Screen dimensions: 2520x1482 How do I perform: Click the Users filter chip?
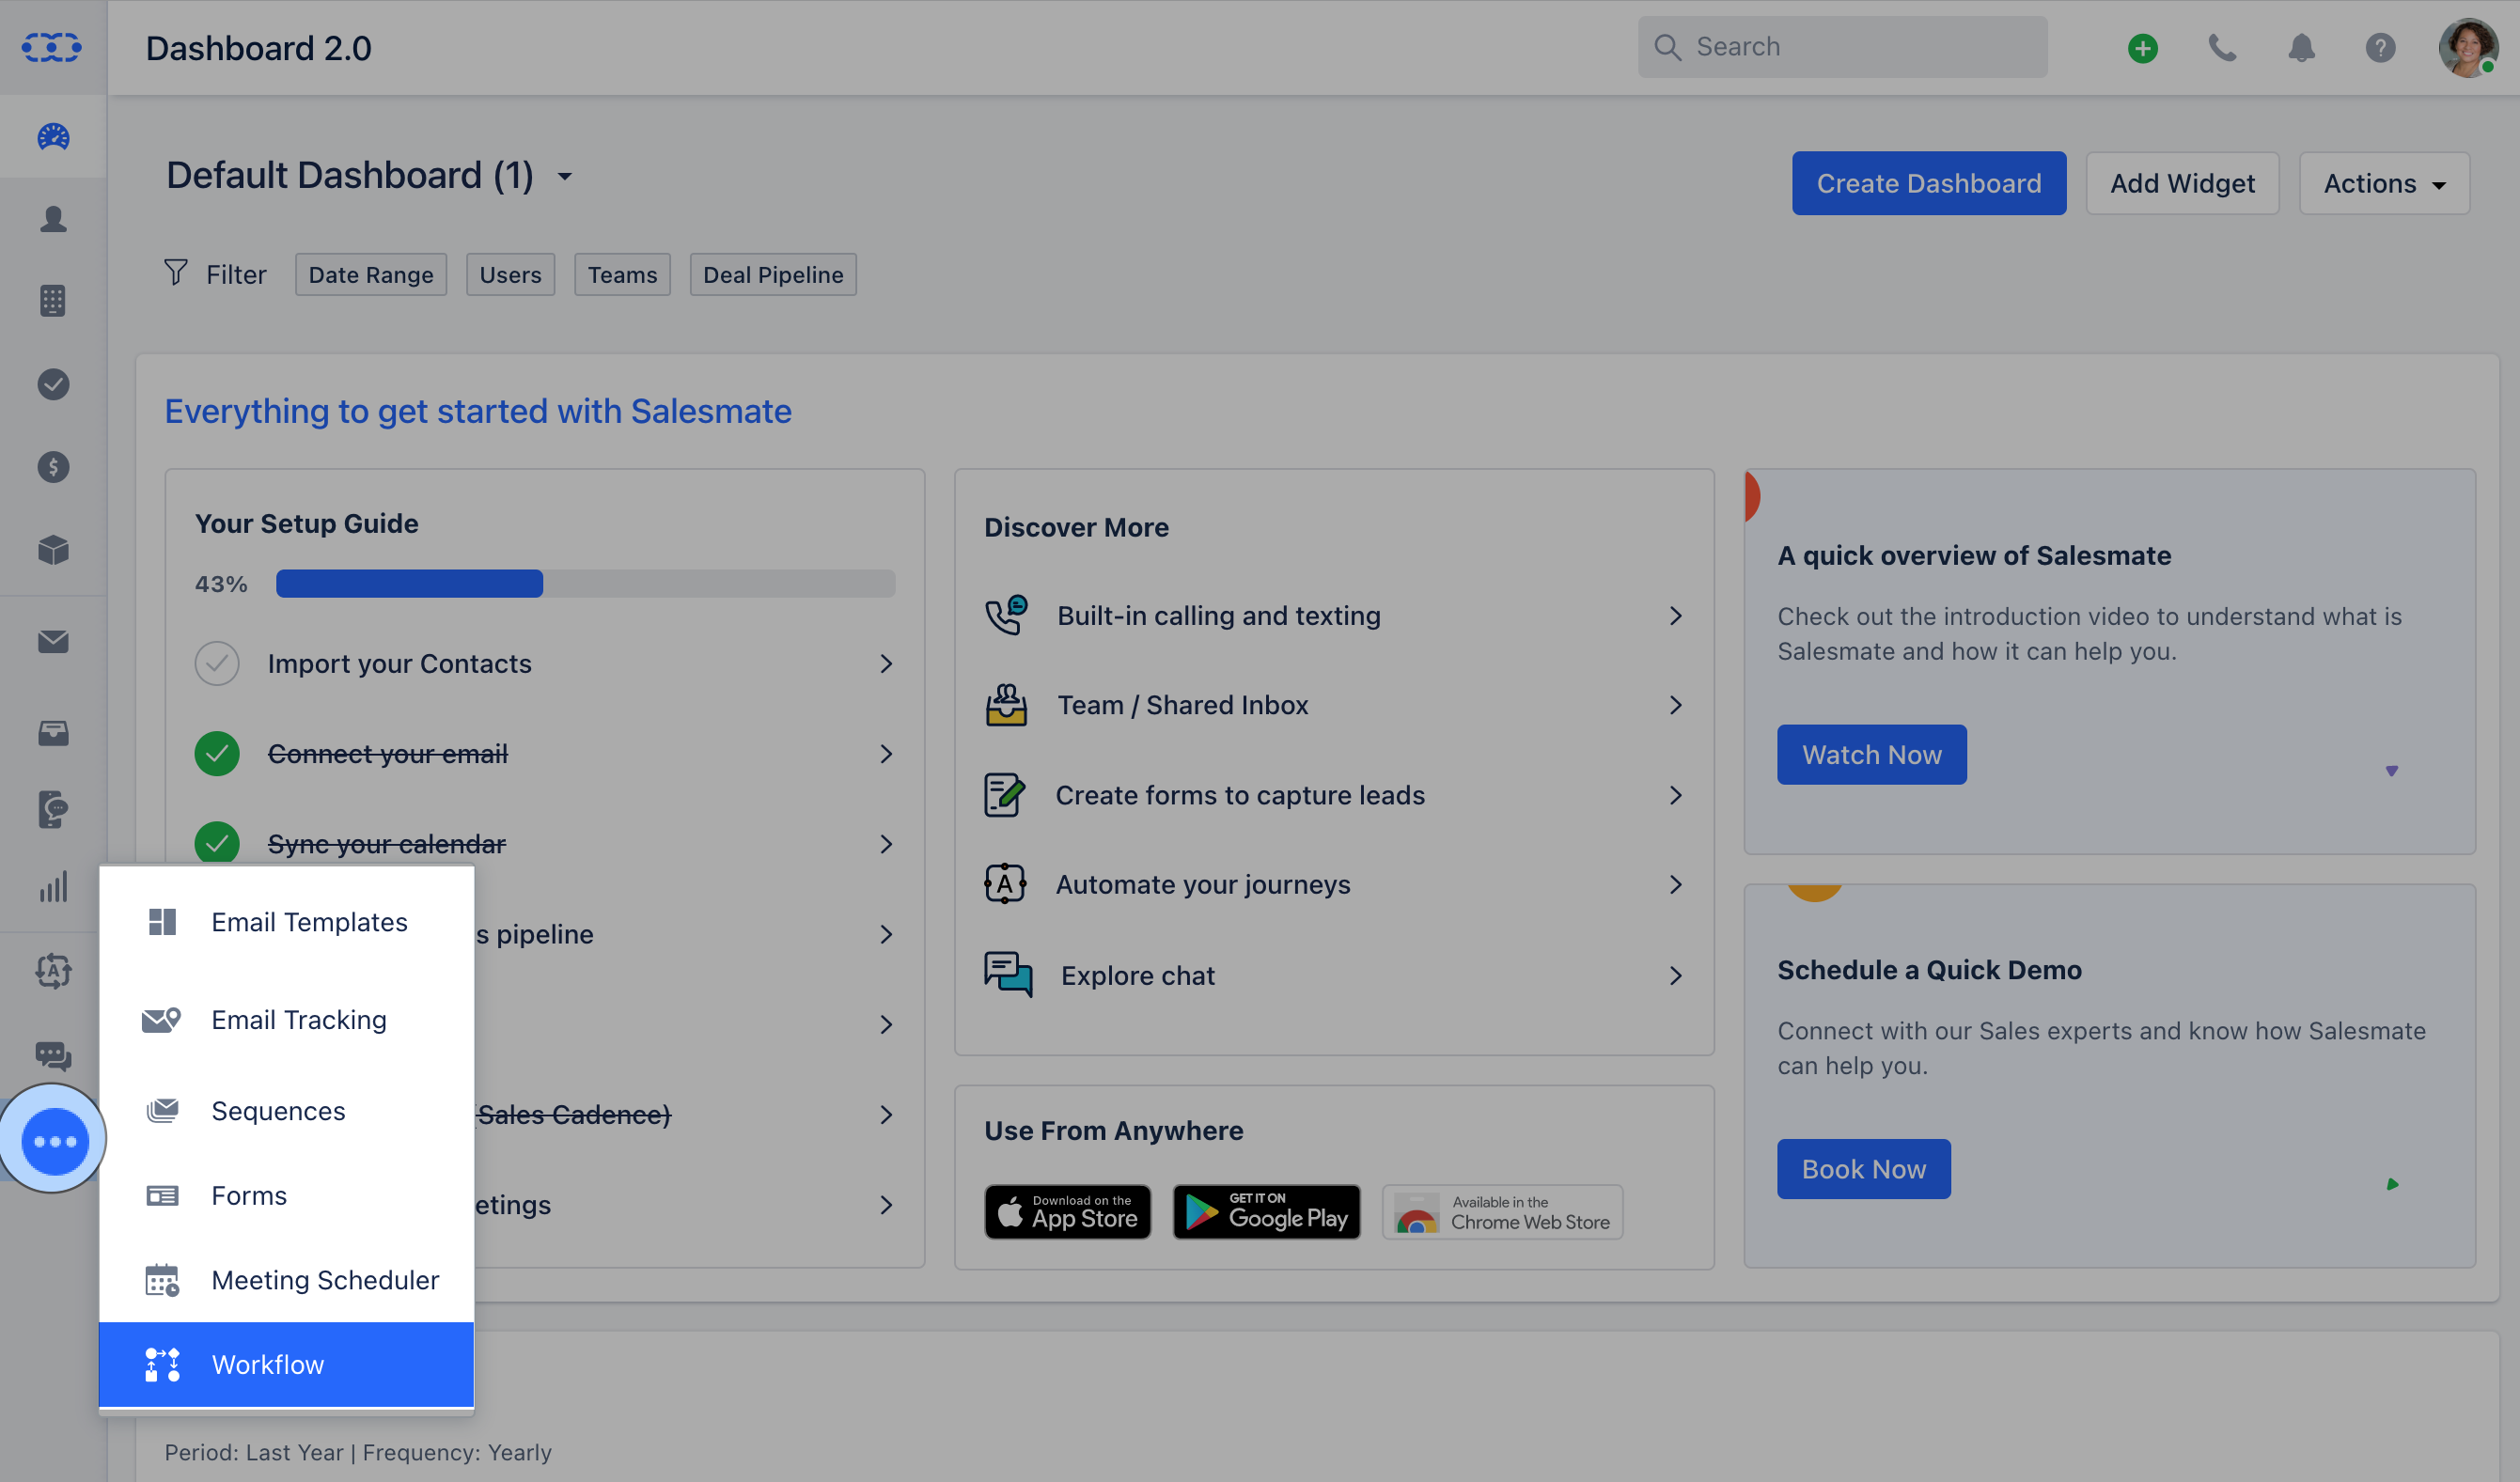(510, 274)
